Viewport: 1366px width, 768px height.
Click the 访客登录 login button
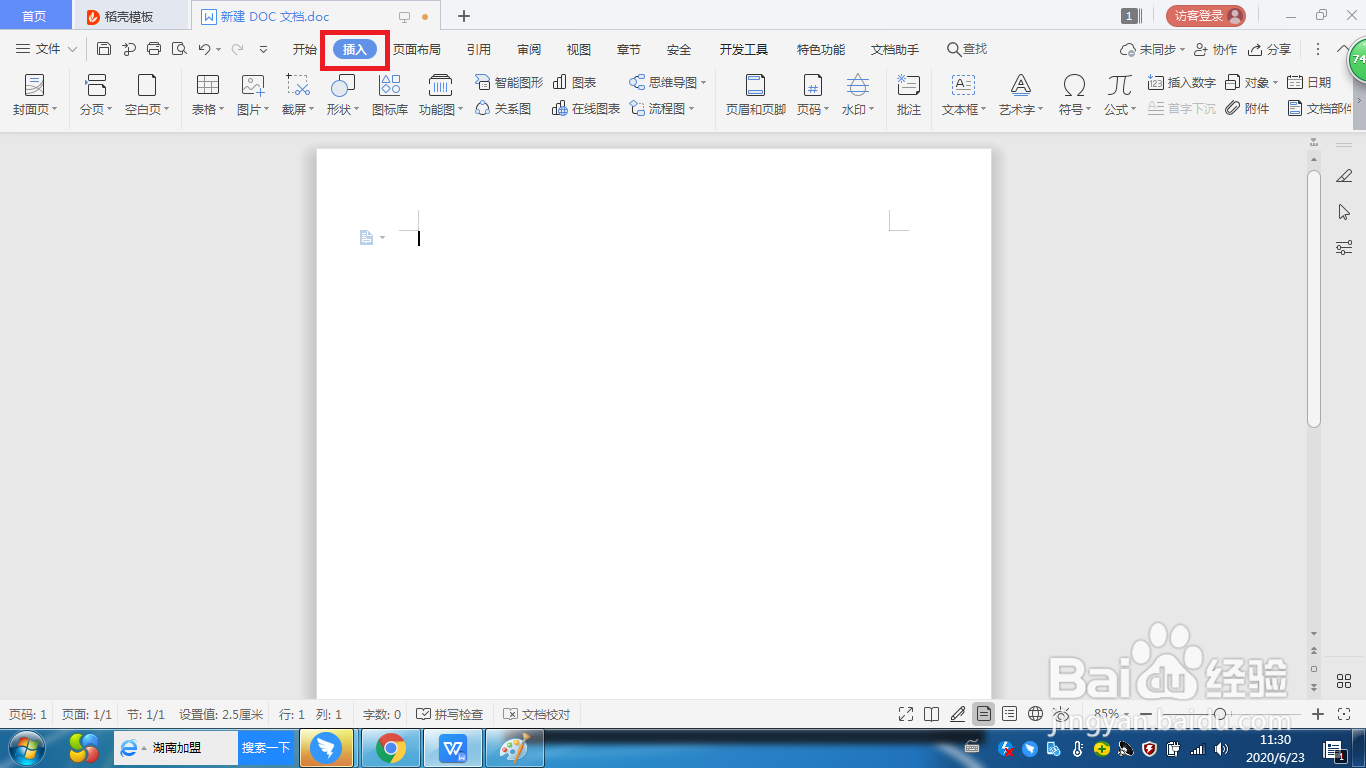click(1206, 16)
